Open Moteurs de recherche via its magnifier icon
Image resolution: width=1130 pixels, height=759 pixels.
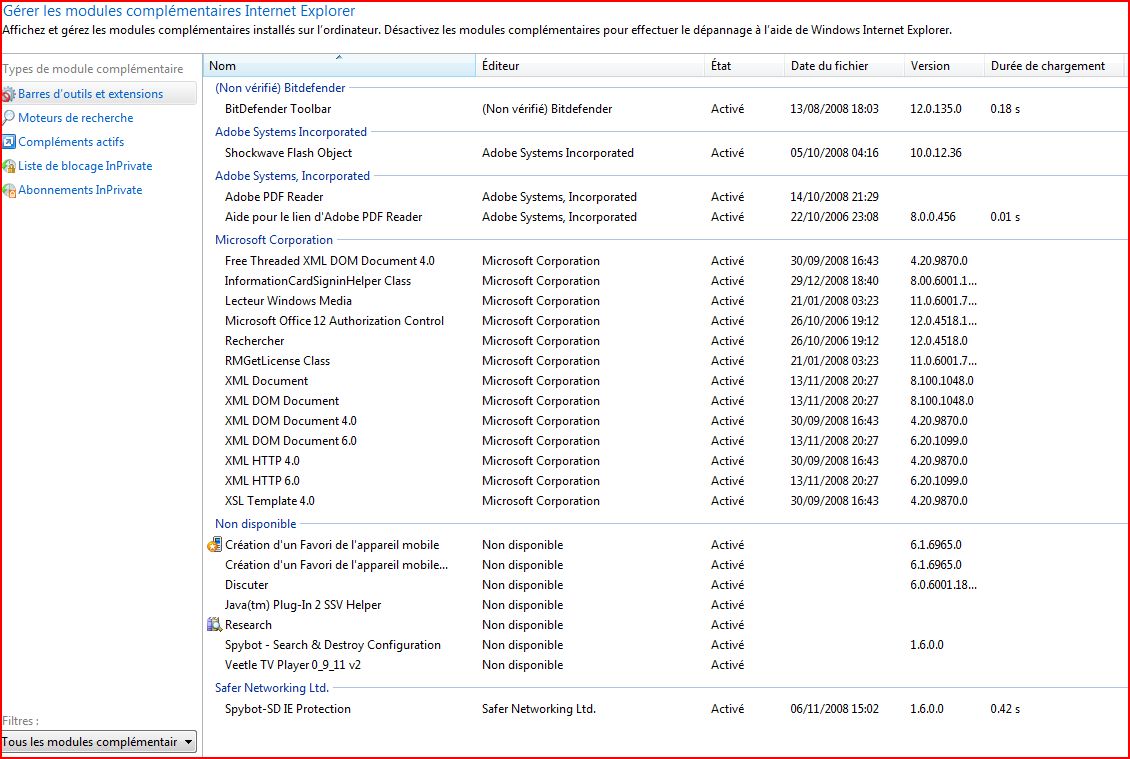[x=9, y=117]
